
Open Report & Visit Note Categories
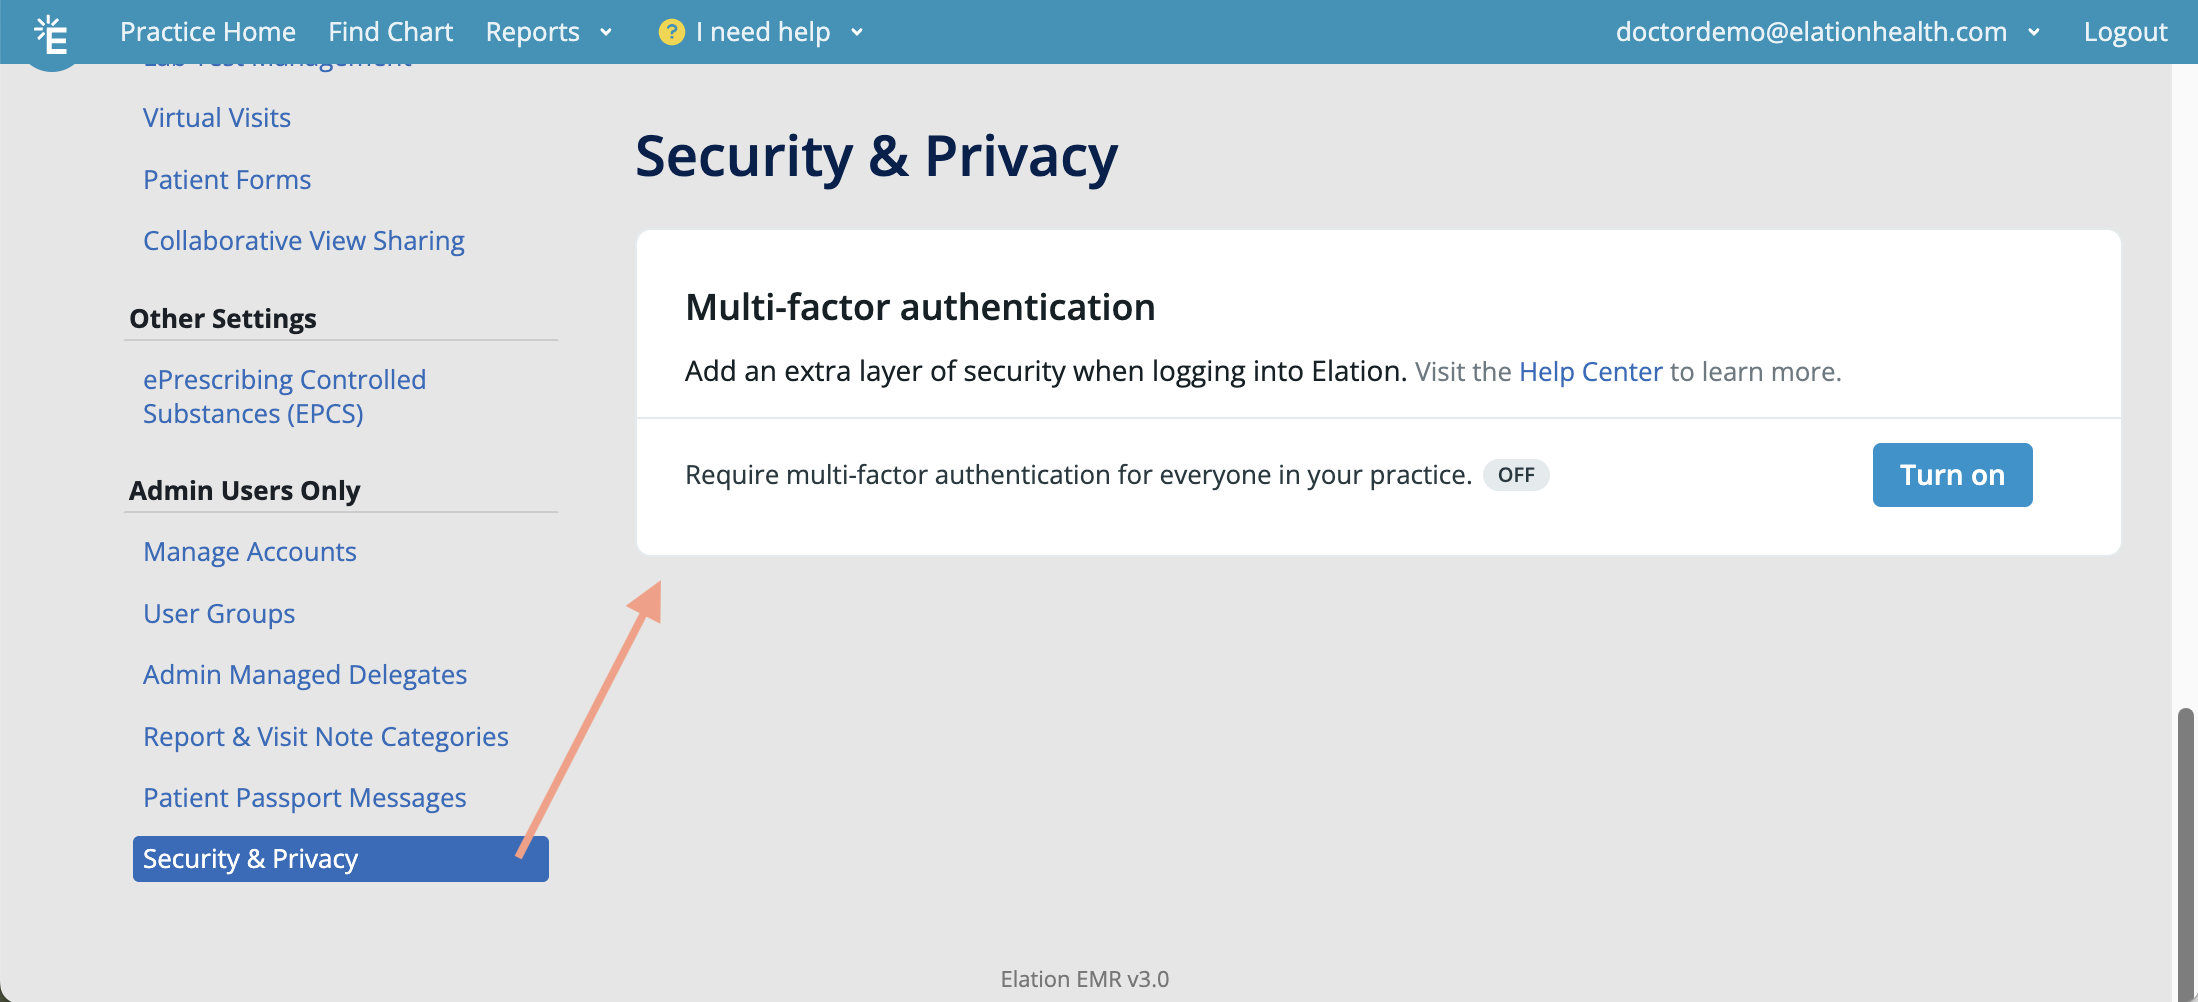click(x=326, y=737)
